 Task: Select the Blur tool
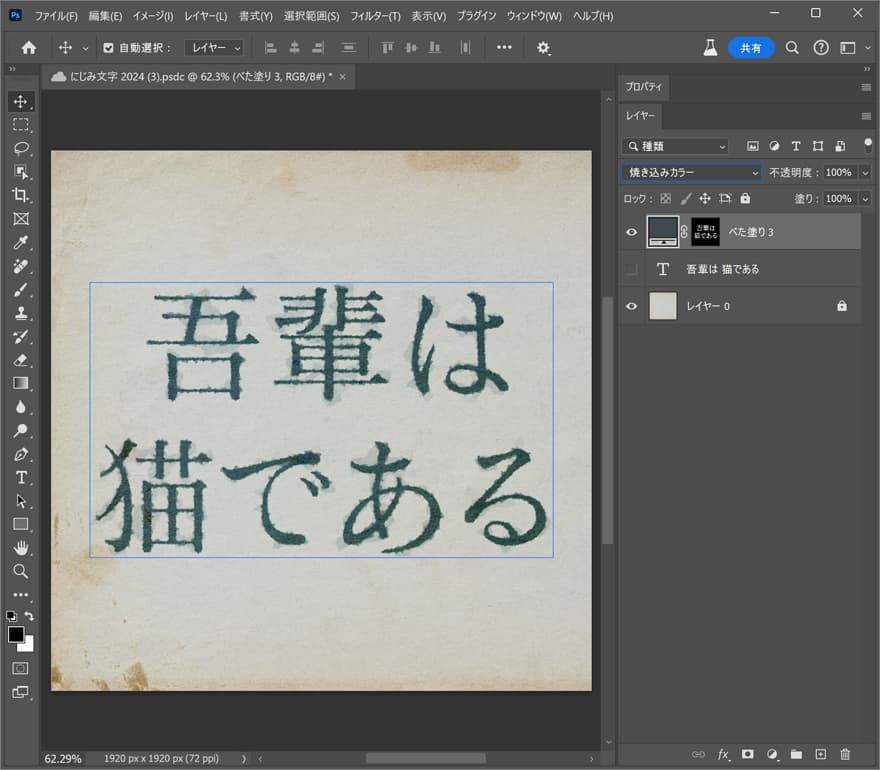pyautogui.click(x=21, y=407)
